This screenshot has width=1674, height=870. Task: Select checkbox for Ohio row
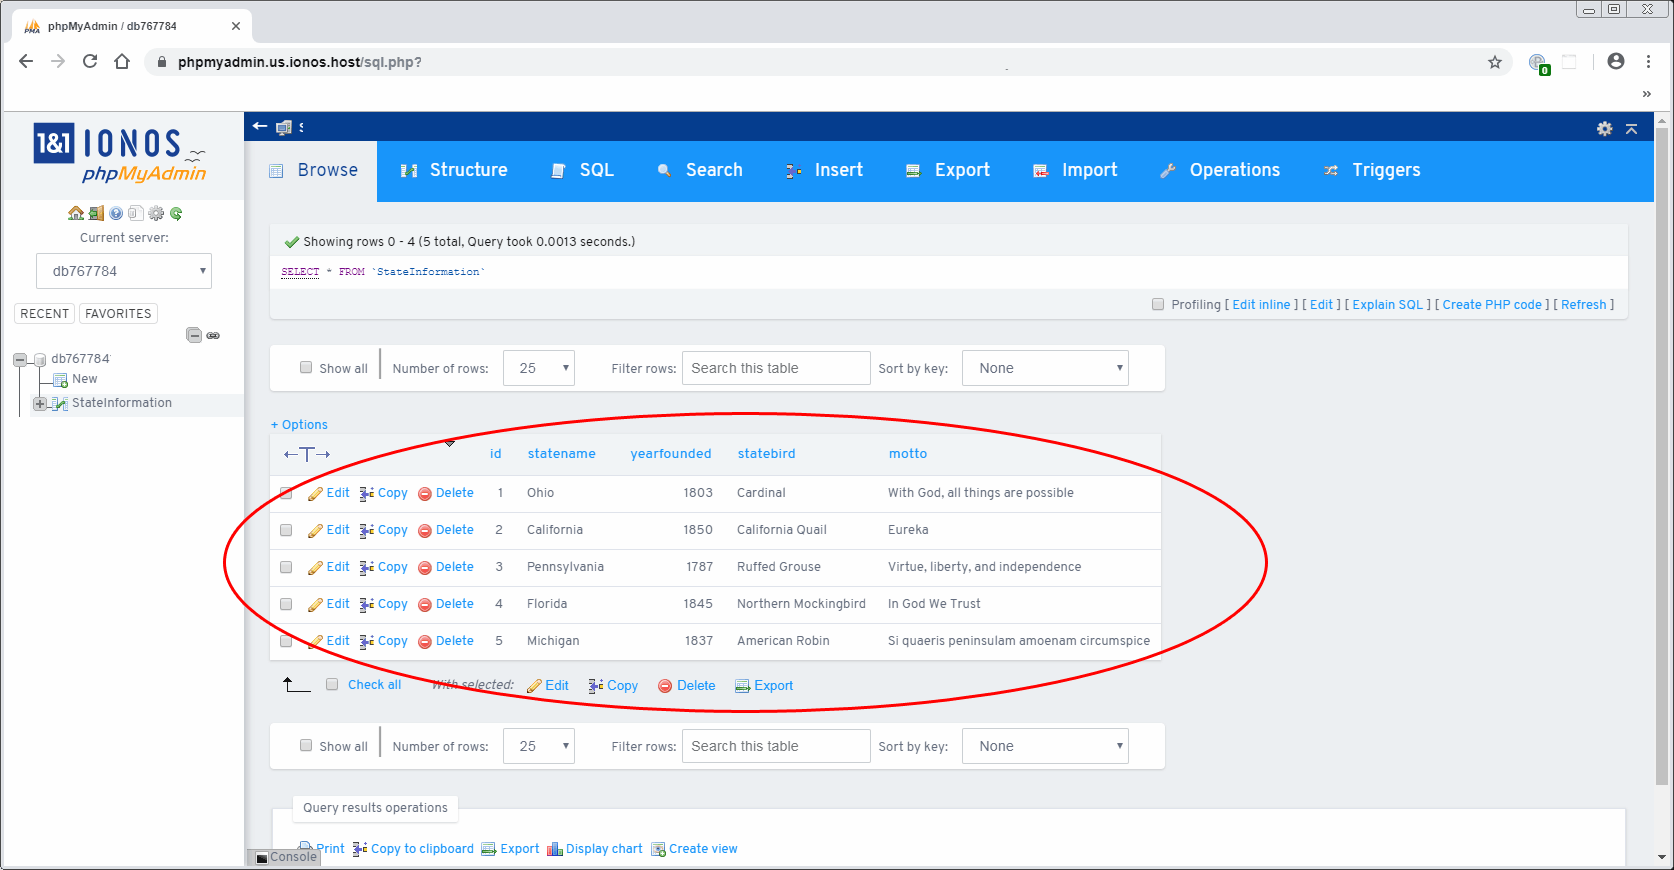[x=286, y=493]
